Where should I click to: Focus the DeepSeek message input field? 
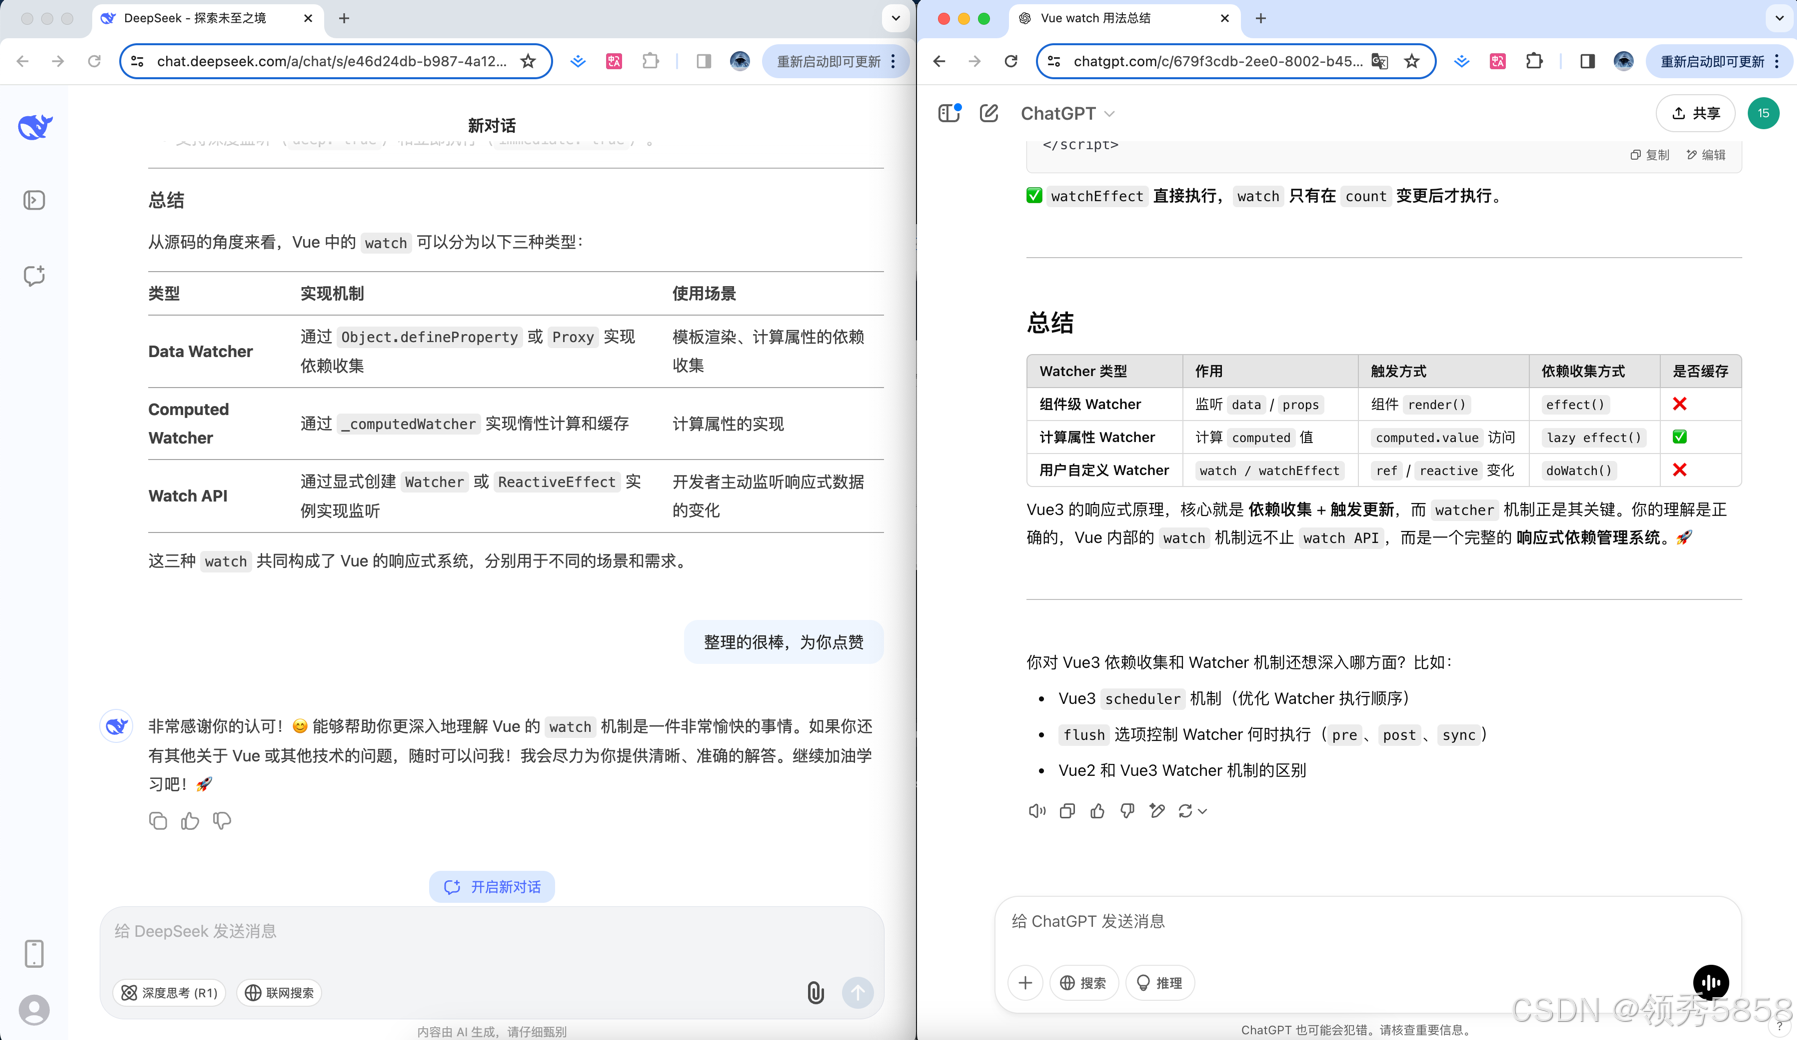pos(492,931)
